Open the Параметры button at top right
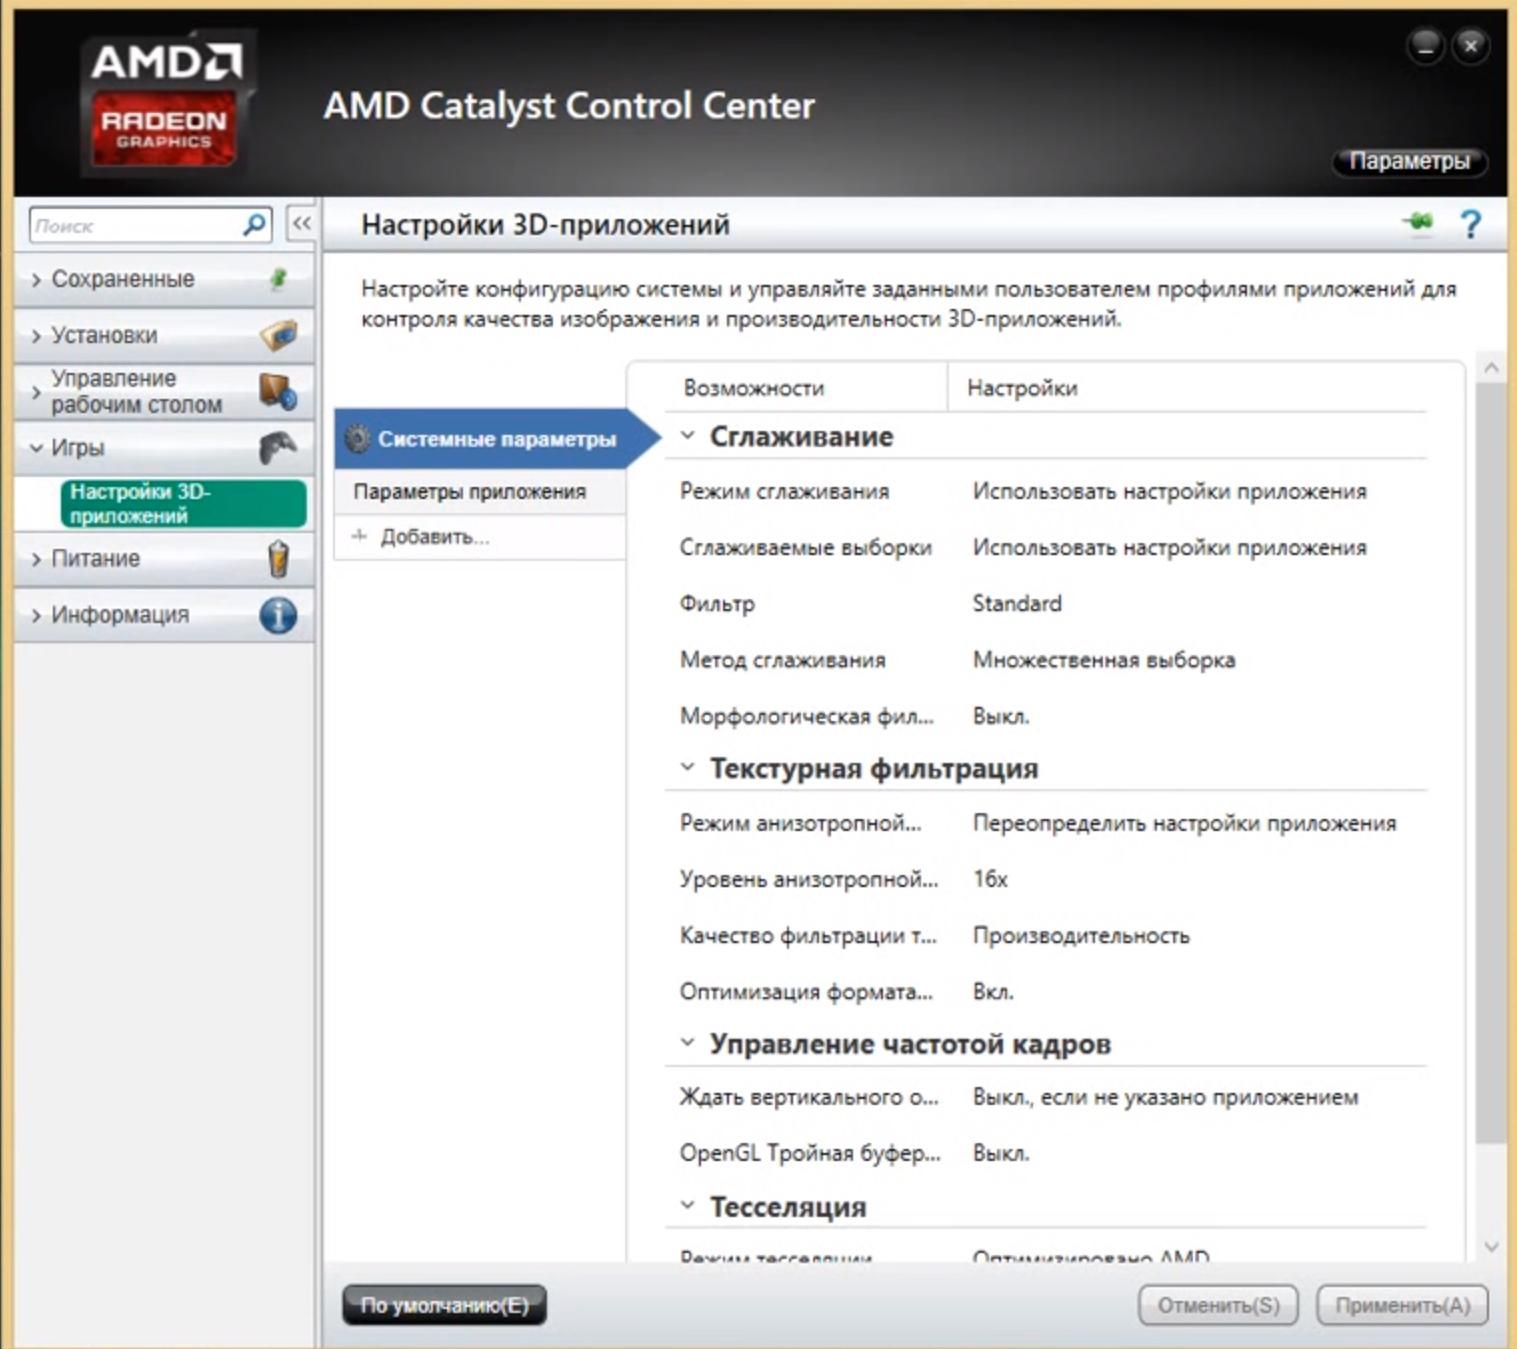This screenshot has width=1517, height=1349. point(1409,161)
